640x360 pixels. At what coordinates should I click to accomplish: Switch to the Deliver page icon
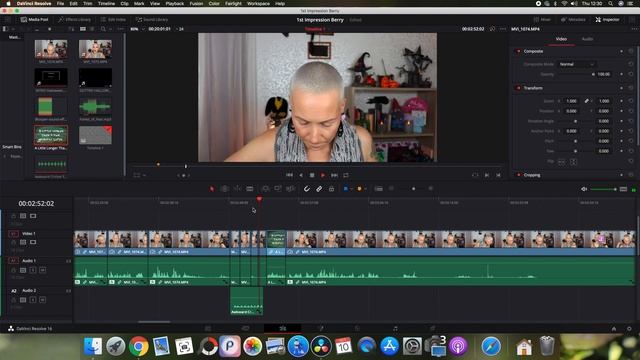click(432, 328)
